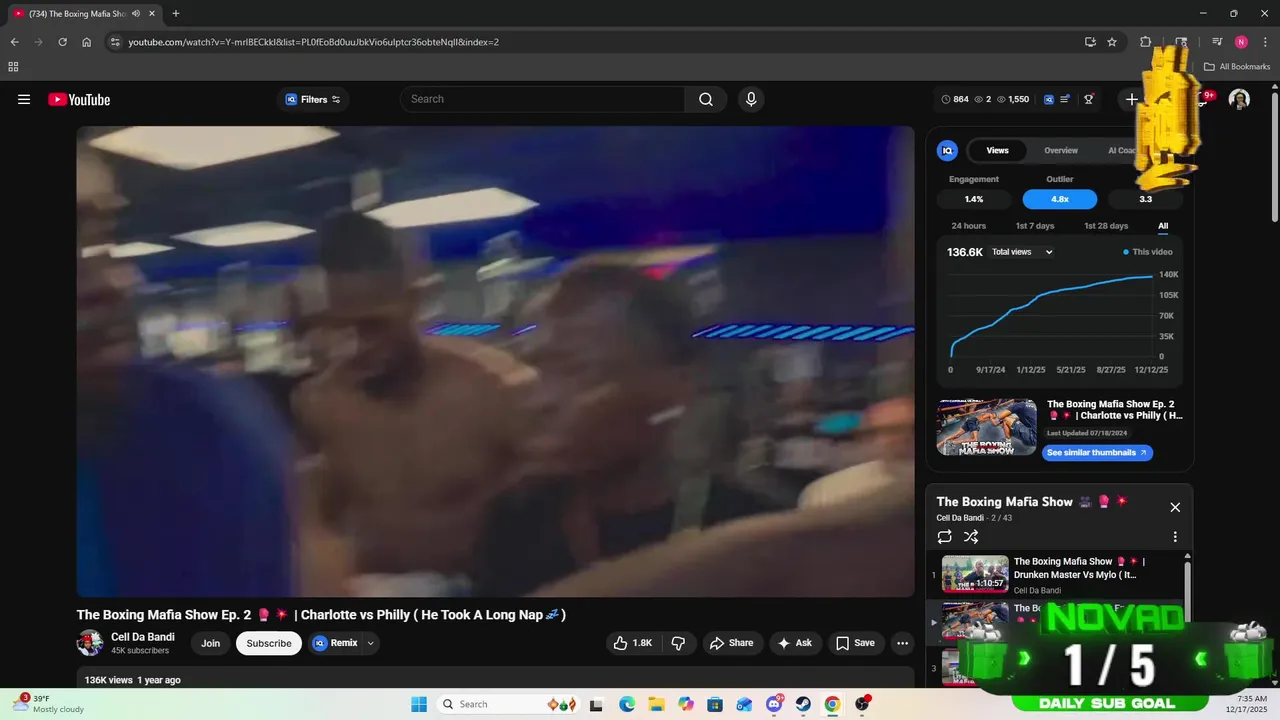Expand the Remix dropdown chevron
The height and width of the screenshot is (720, 1280).
[370, 643]
